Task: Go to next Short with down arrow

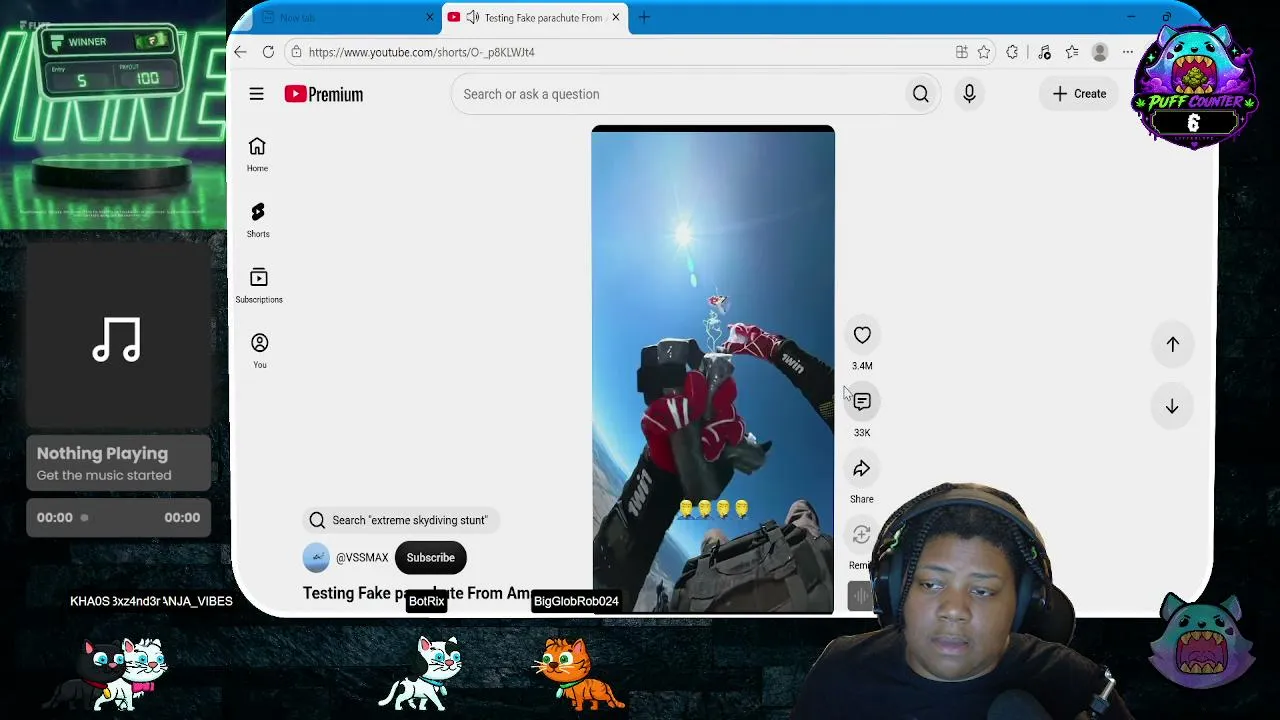Action: click(1172, 407)
